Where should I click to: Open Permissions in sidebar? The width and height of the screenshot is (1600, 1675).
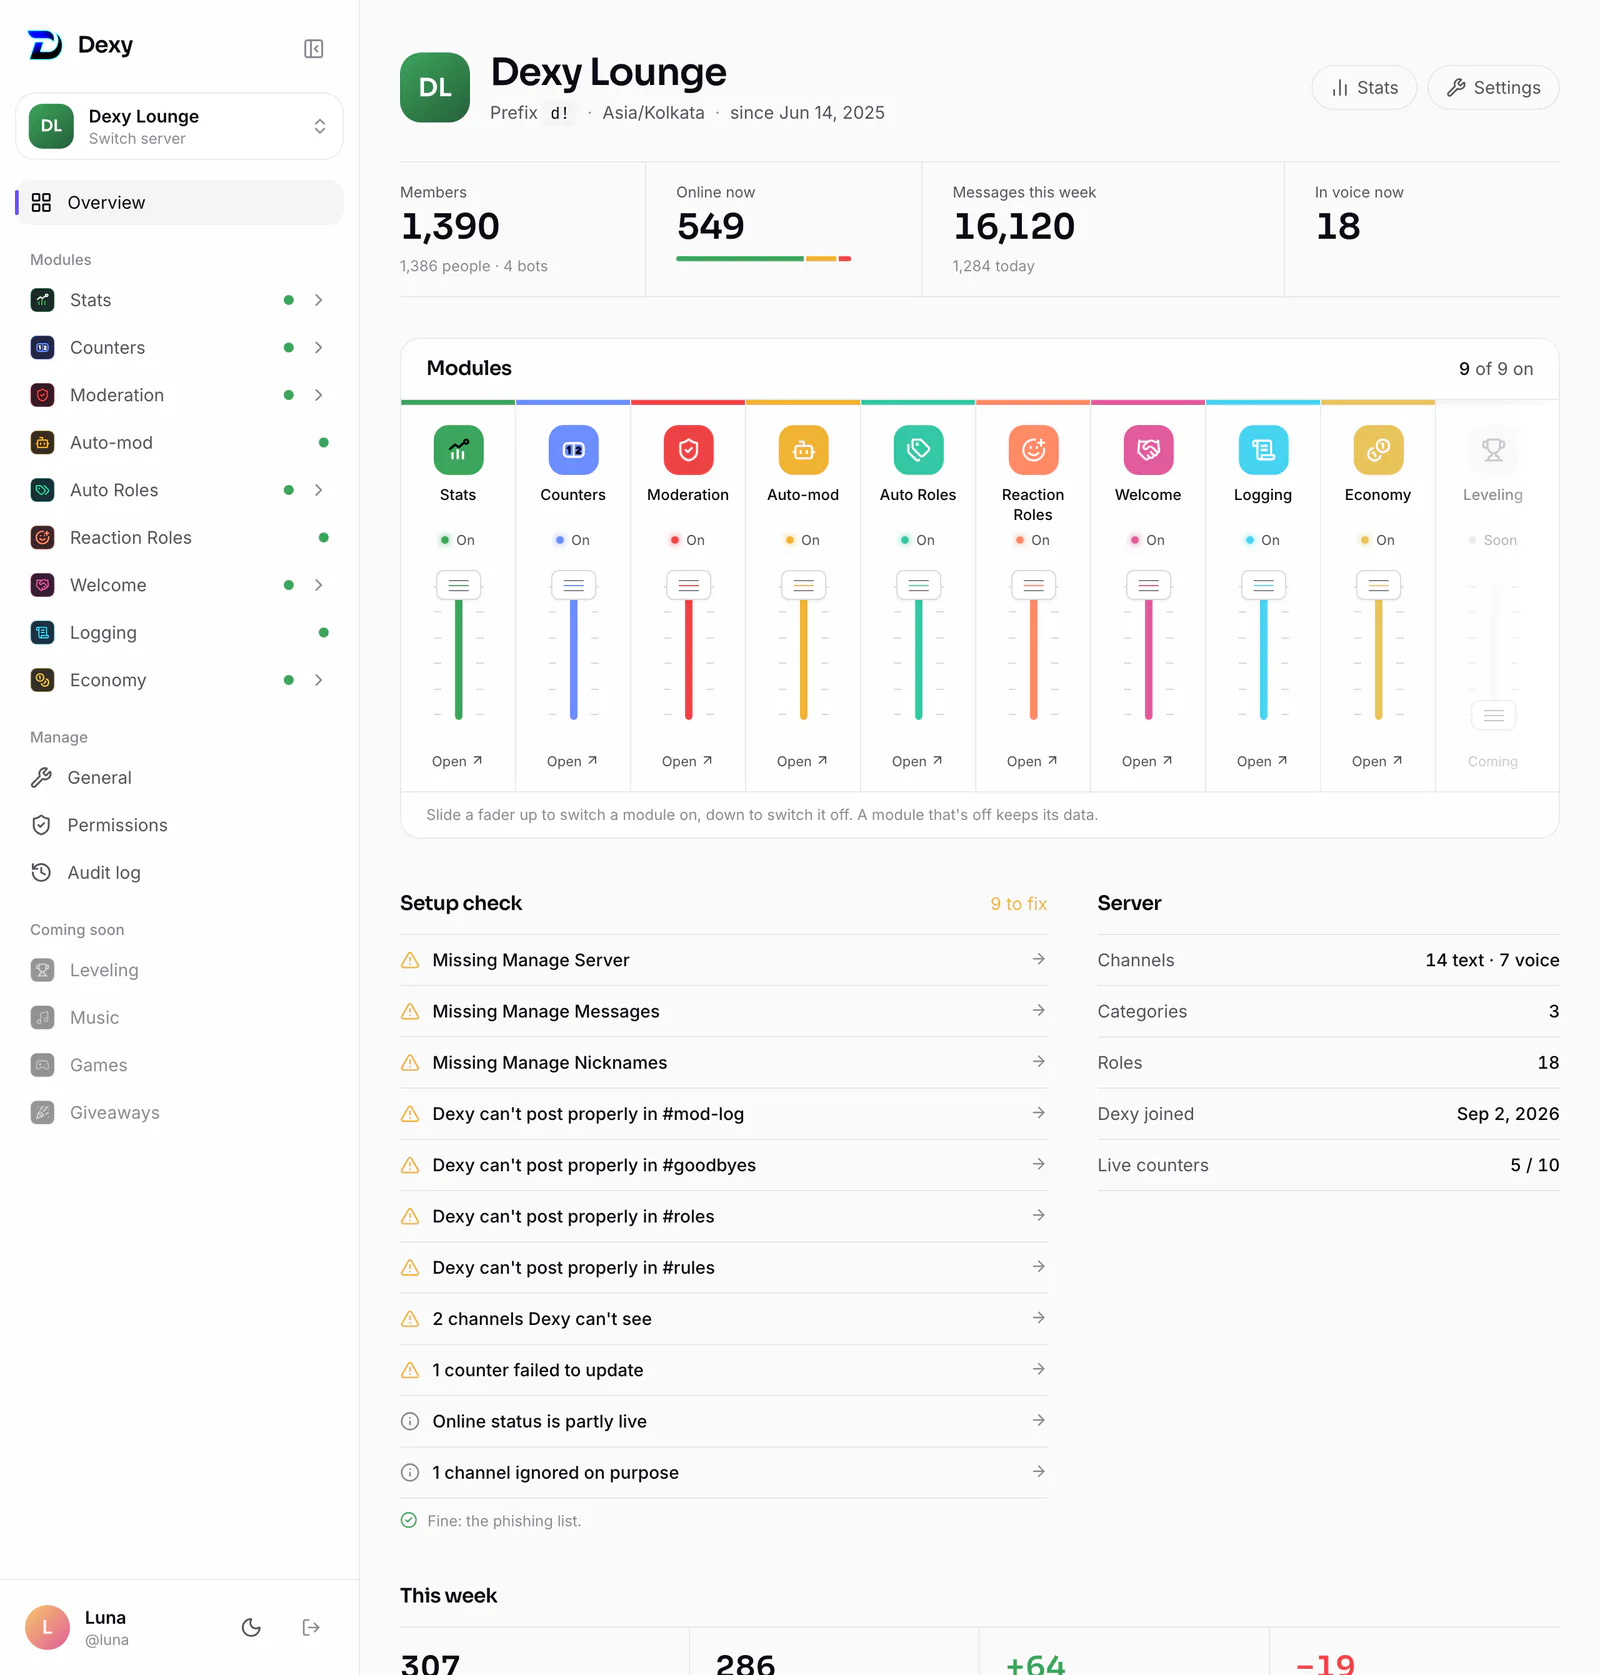coord(179,825)
